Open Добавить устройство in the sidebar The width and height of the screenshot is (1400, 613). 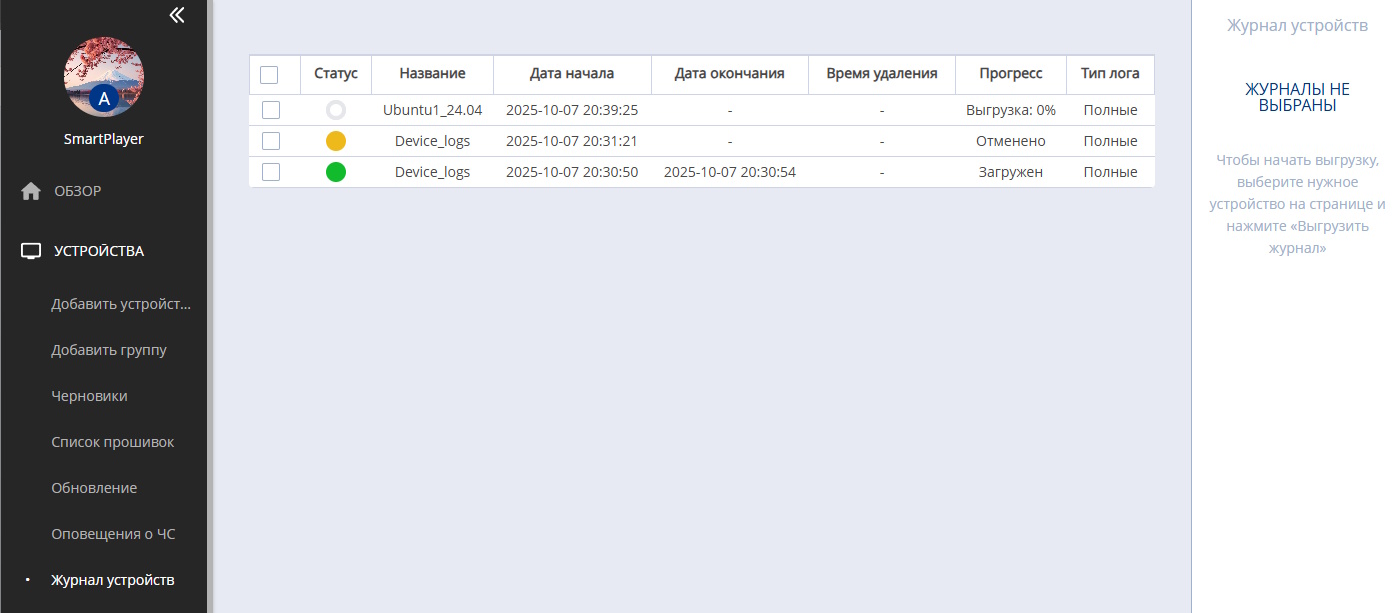point(120,304)
